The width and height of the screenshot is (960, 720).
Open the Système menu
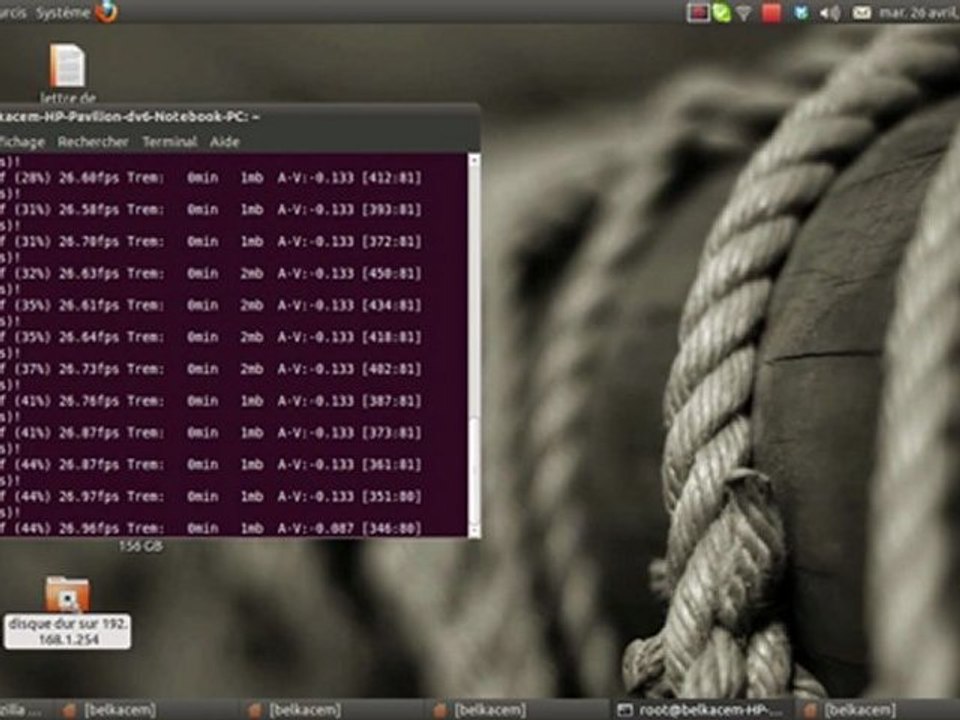(x=63, y=12)
